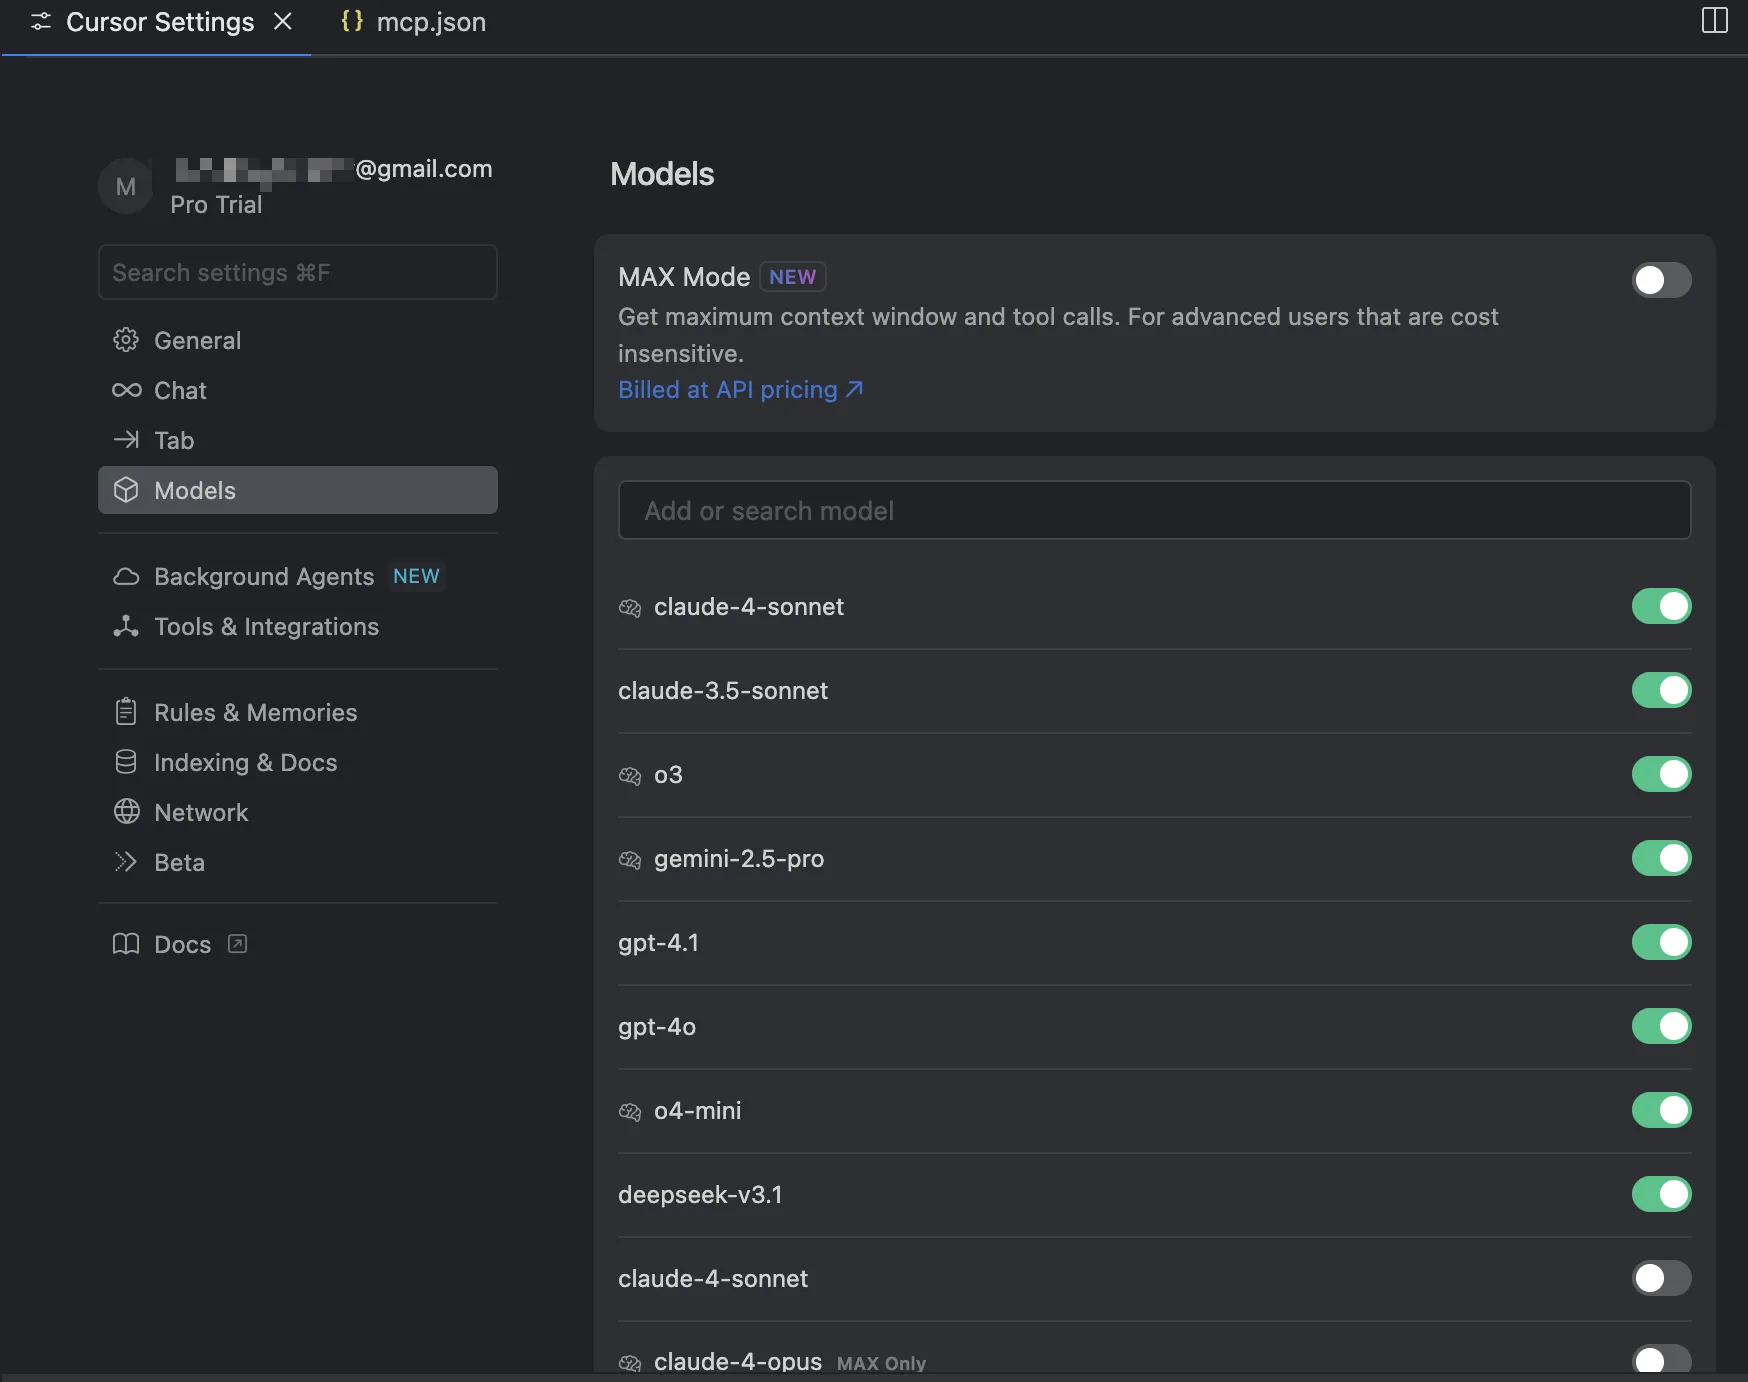Open Network settings via the globe icon
1748x1382 pixels.
coord(126,812)
